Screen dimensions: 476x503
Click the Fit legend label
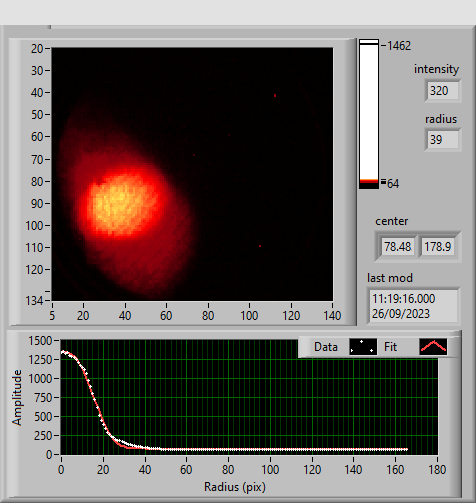390,347
